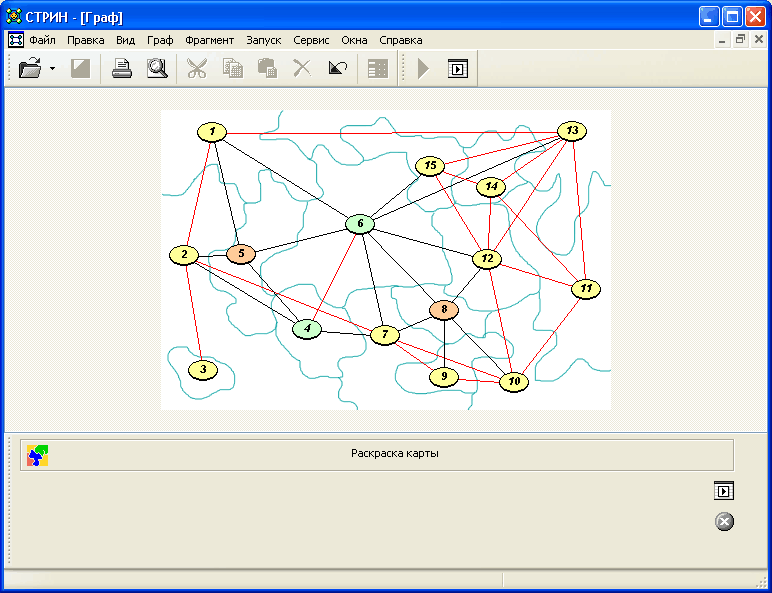This screenshot has width=772, height=593.
Task: Click the Print toolbar icon
Action: pyautogui.click(x=122, y=68)
